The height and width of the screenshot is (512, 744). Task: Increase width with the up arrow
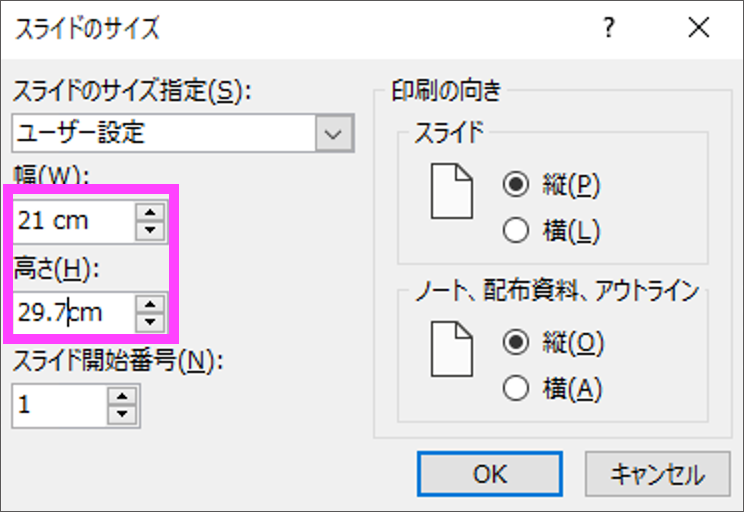[x=149, y=212]
